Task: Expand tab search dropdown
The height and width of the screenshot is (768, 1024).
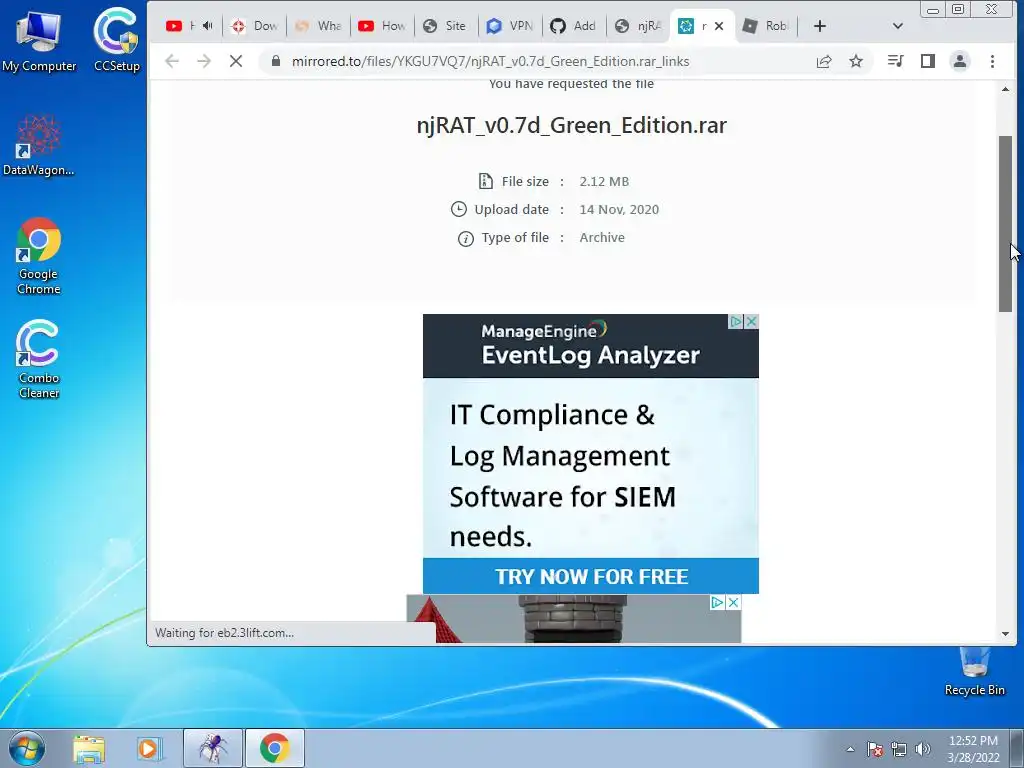Action: pos(897,26)
